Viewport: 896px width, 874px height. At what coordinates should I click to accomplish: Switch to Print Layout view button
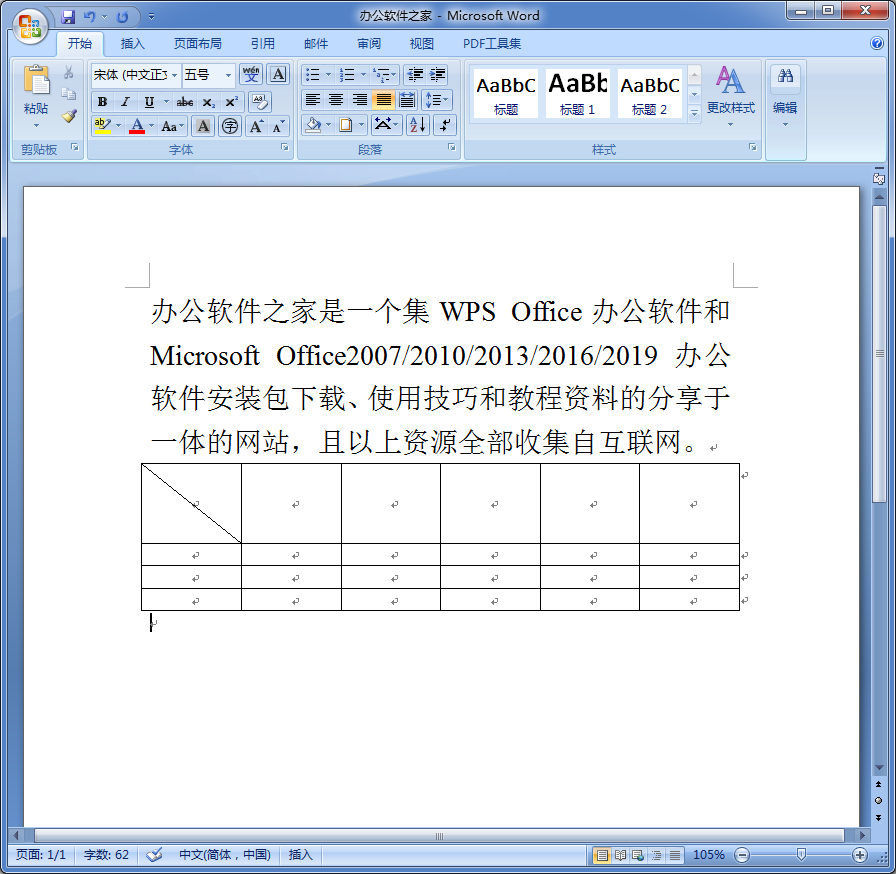[x=601, y=855]
